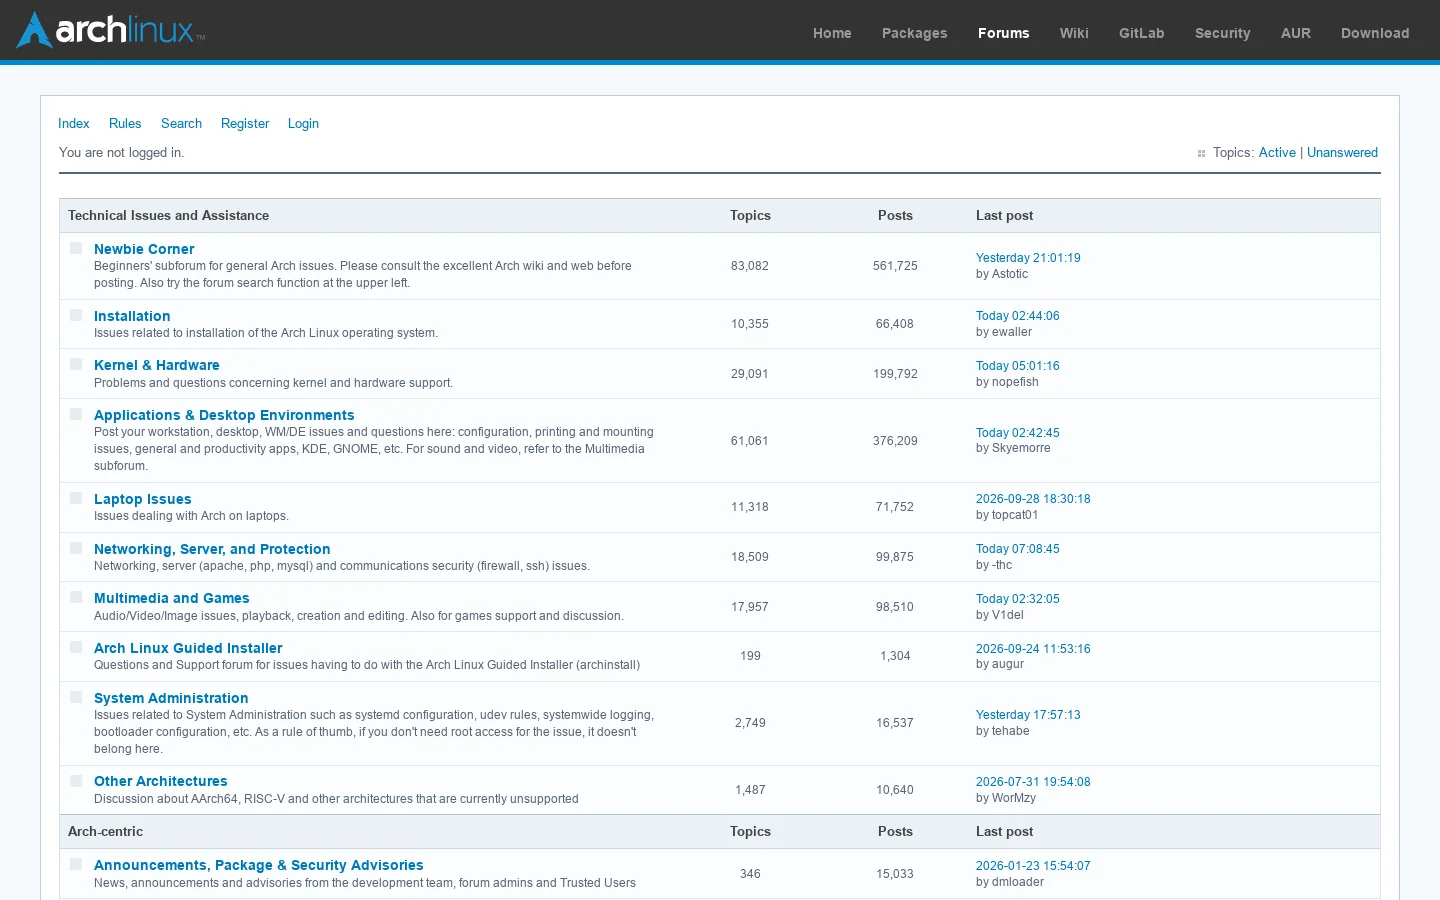Click the Arch Linux logo

[111, 30]
